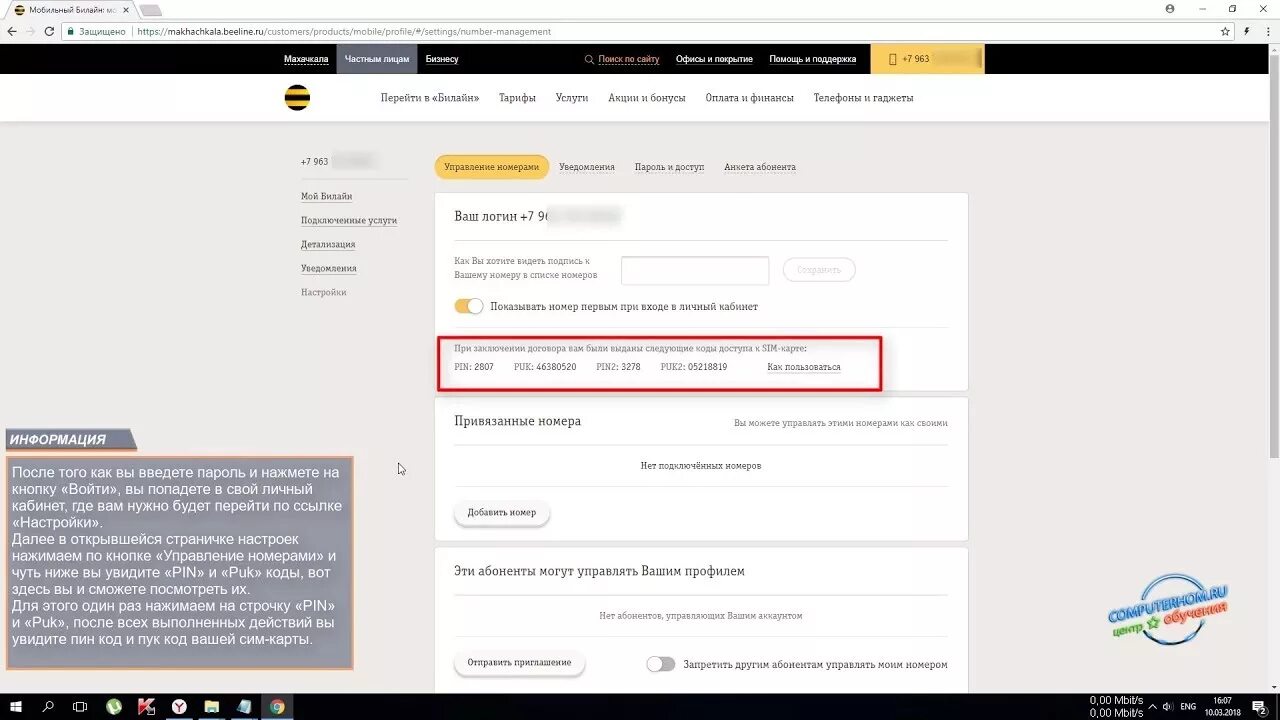Open File Explorer from the taskbar
The width and height of the screenshot is (1280, 720).
point(211,706)
